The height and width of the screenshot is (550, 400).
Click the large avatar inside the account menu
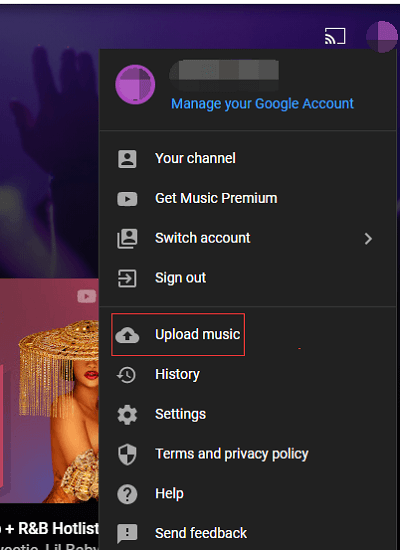[x=135, y=85]
